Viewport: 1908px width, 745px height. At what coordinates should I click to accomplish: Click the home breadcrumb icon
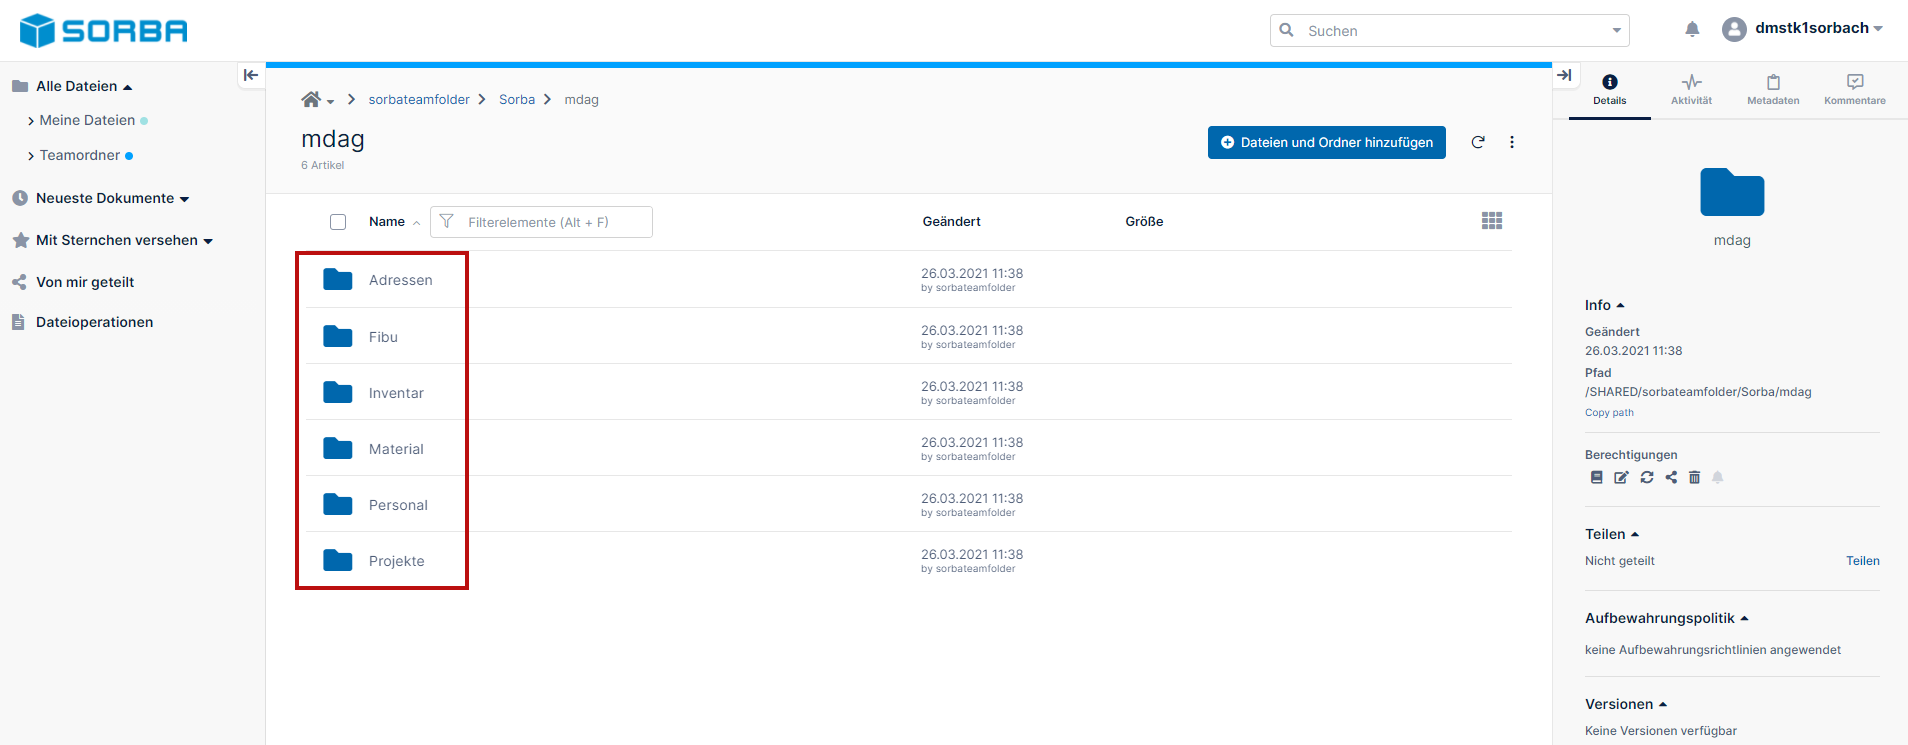point(312,100)
